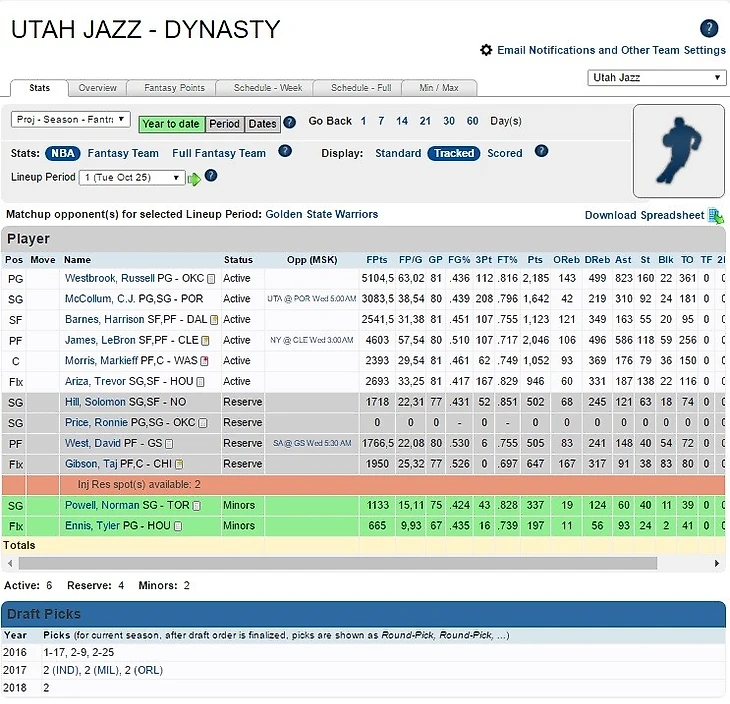Switch to the Overview tab
730x704 pixels.
(x=97, y=88)
